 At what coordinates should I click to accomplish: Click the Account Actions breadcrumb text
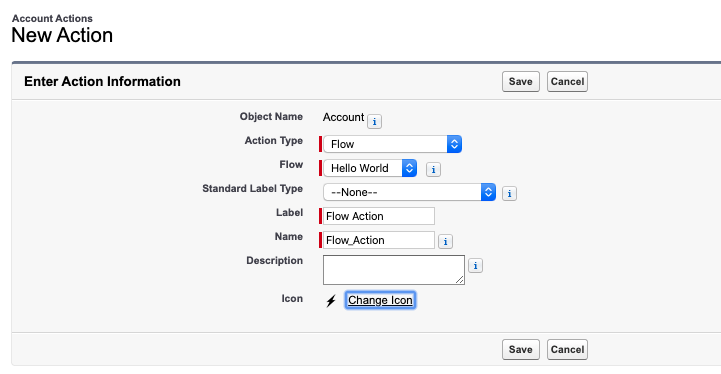coord(52,18)
